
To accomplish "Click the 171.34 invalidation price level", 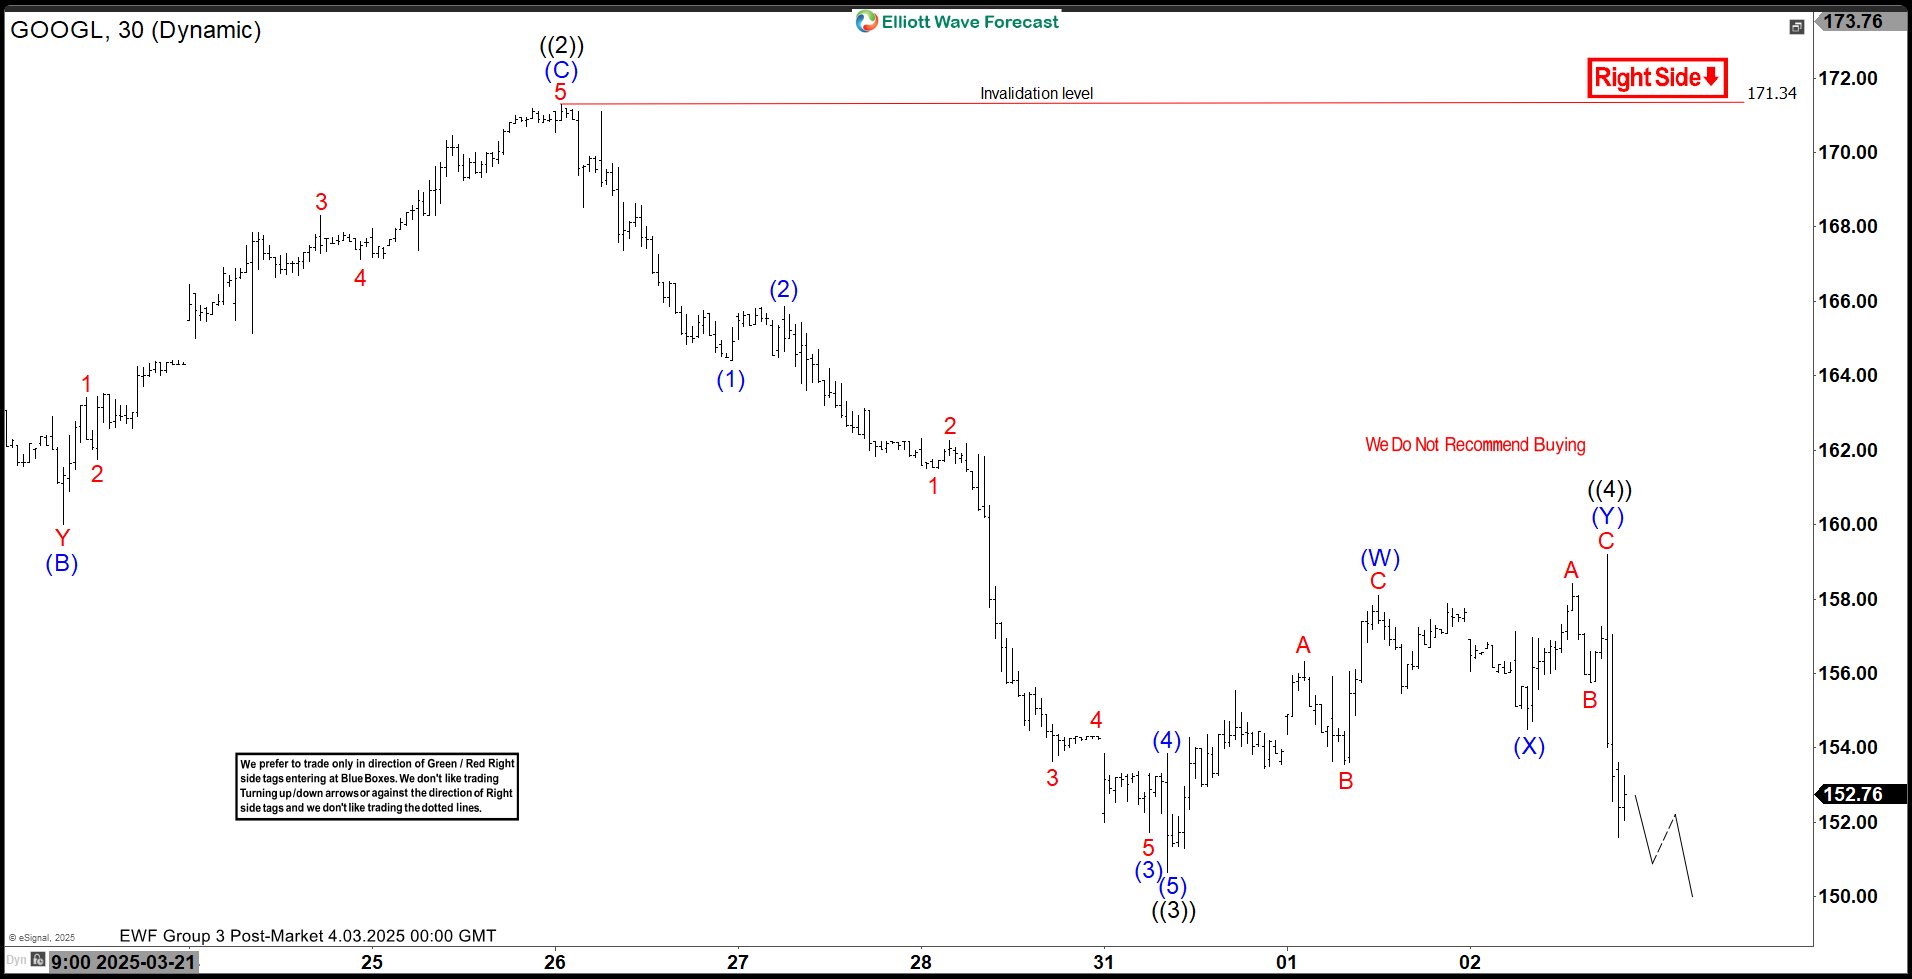I will [1771, 93].
